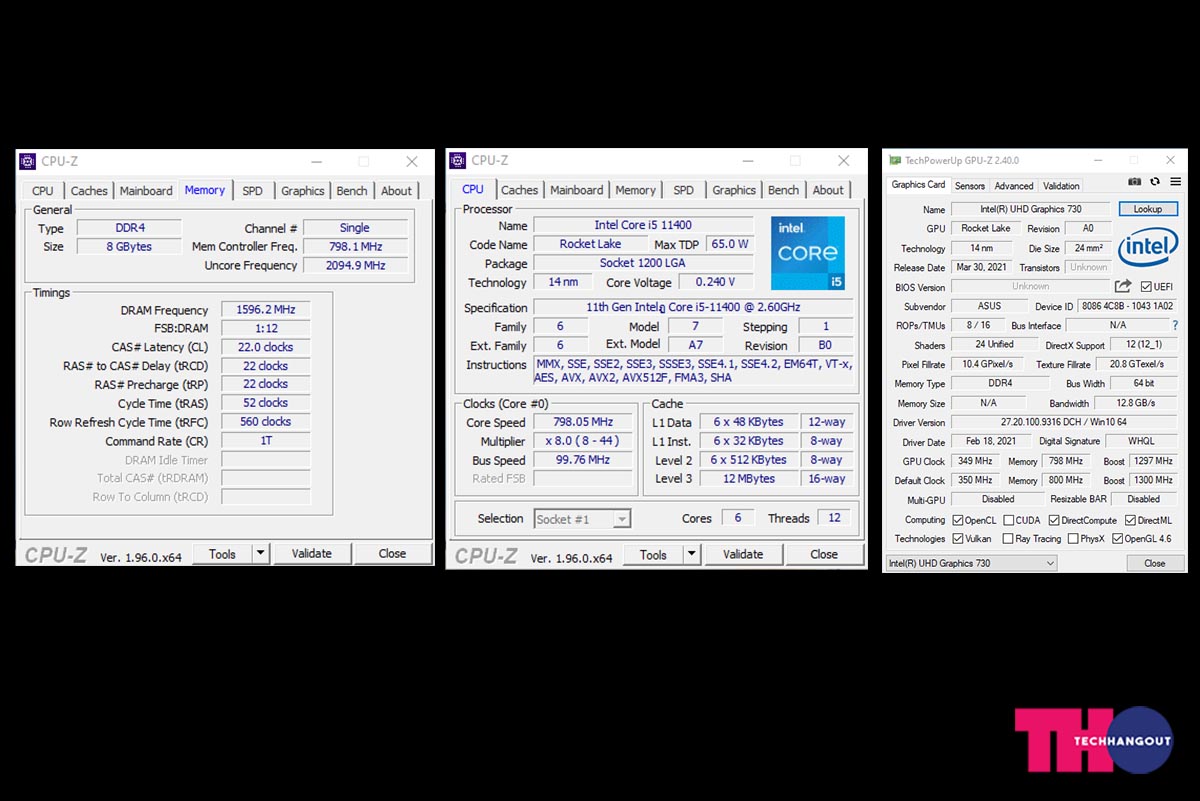Screen dimensions: 1200x801
Task: Click the title bar icon of the CPU-Z Processor window
Action: tap(458, 160)
